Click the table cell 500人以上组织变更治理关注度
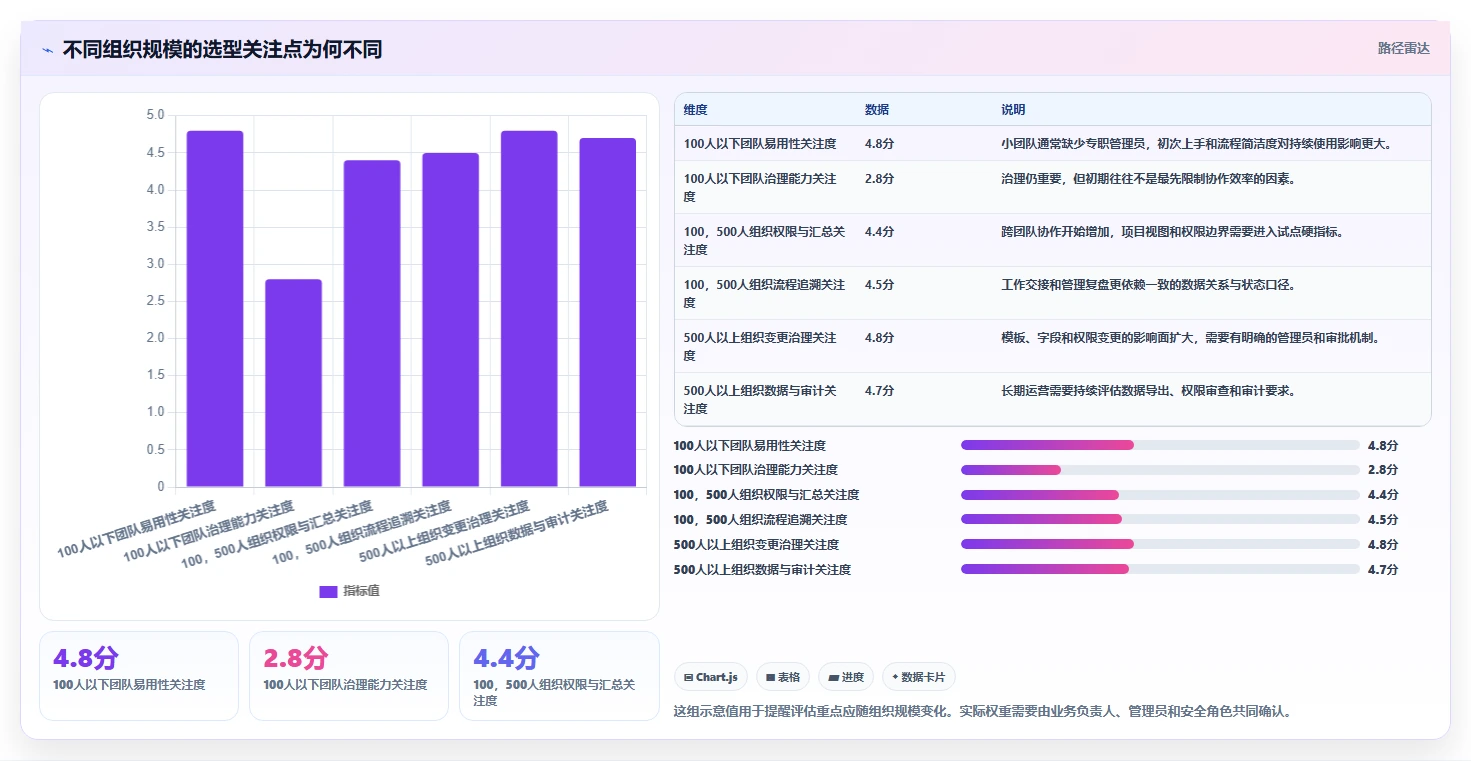The width and height of the screenshot is (1471, 761). (765, 346)
